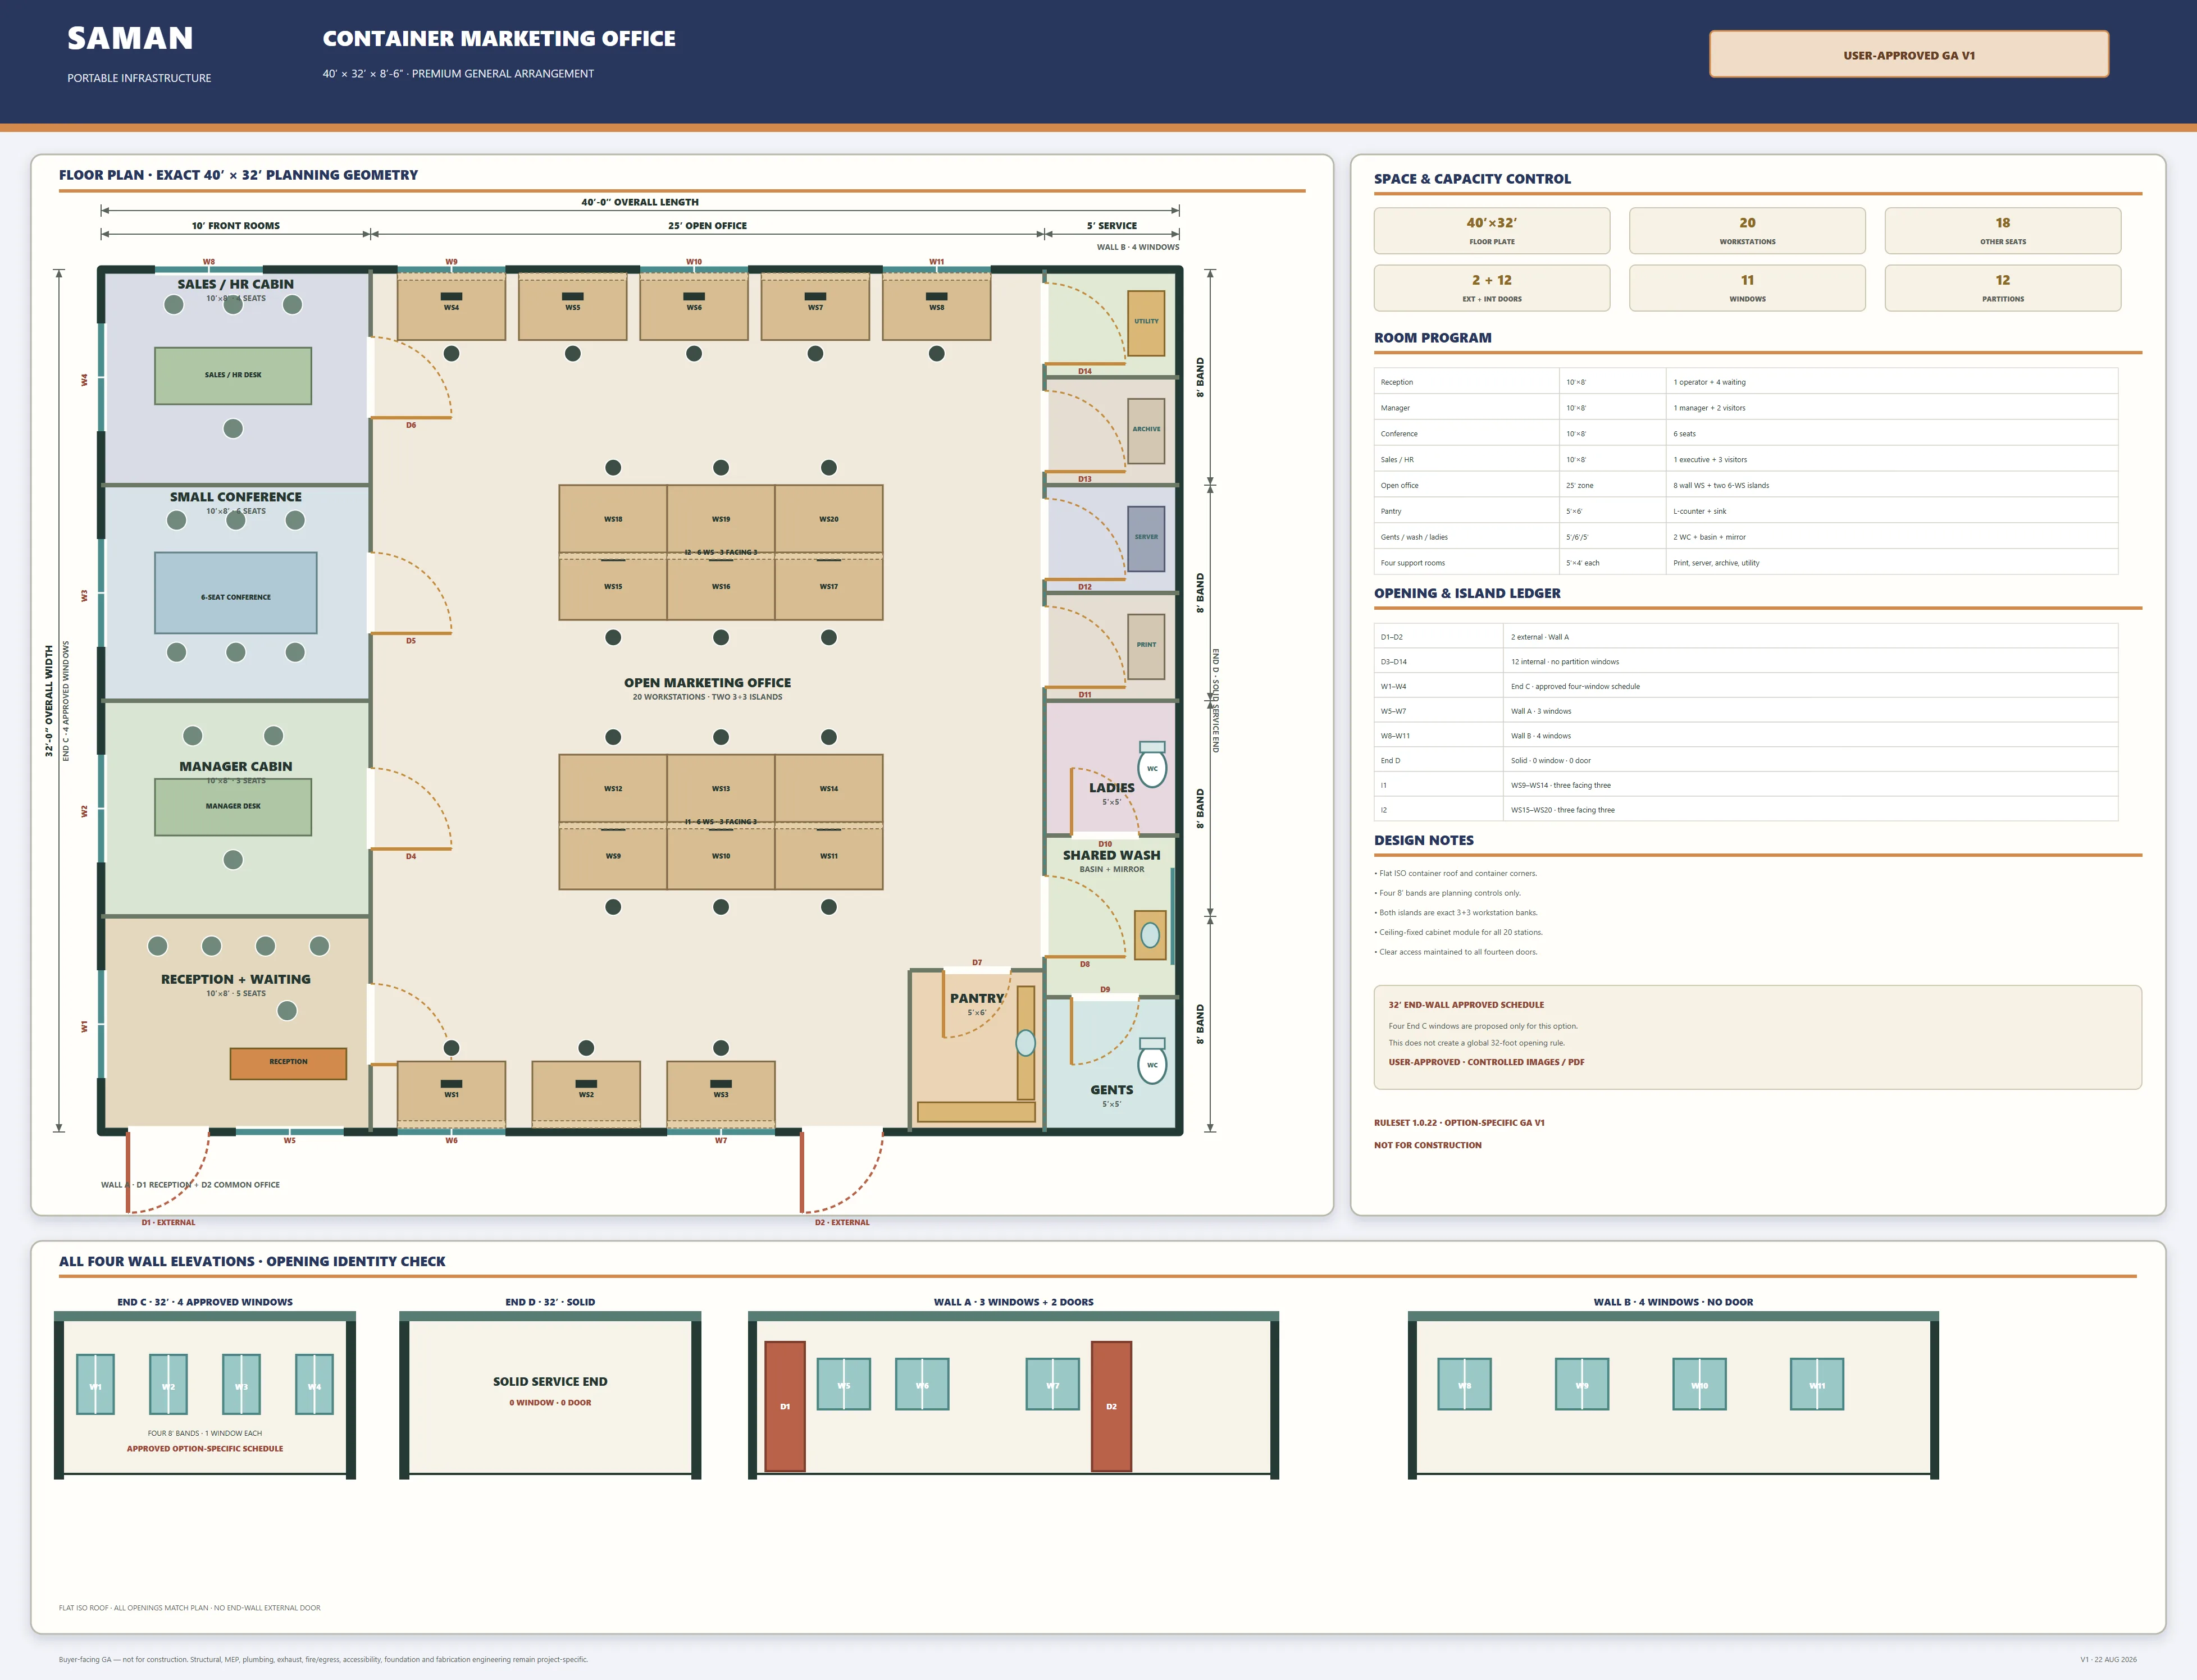Click the Conference row in Room Program

[x=1746, y=434]
